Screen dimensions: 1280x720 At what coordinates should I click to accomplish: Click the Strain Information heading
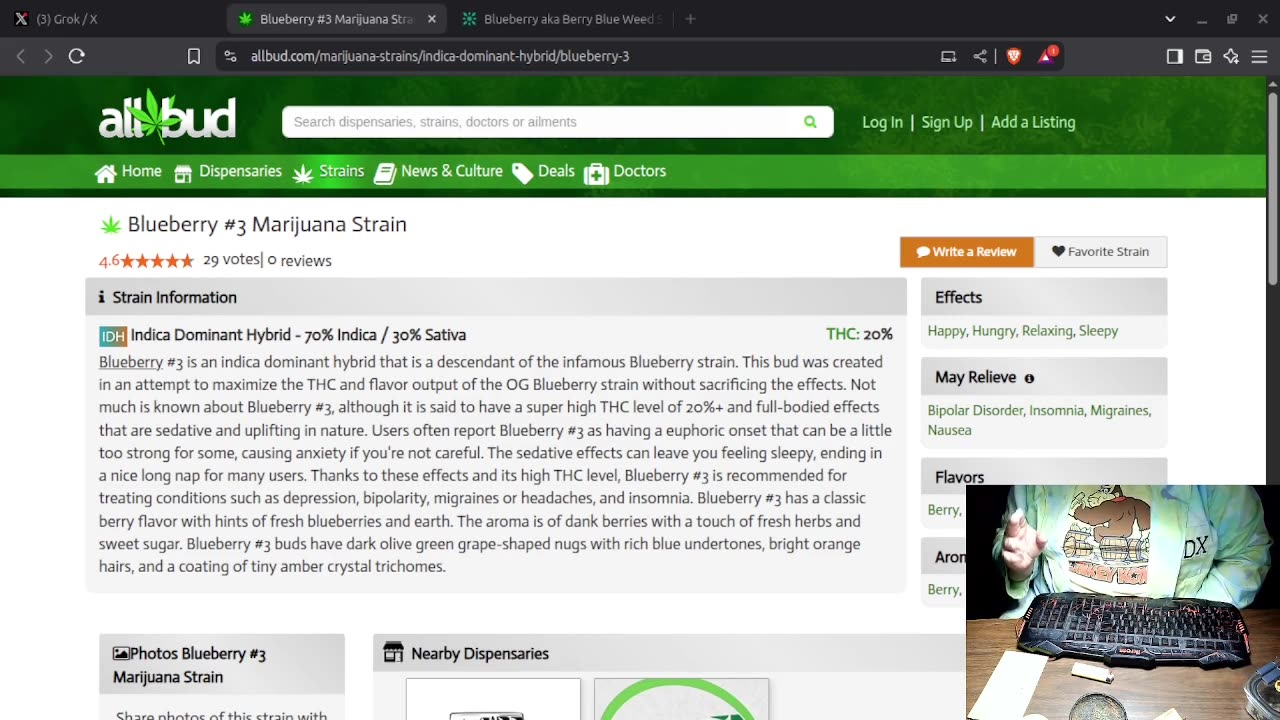tap(174, 297)
